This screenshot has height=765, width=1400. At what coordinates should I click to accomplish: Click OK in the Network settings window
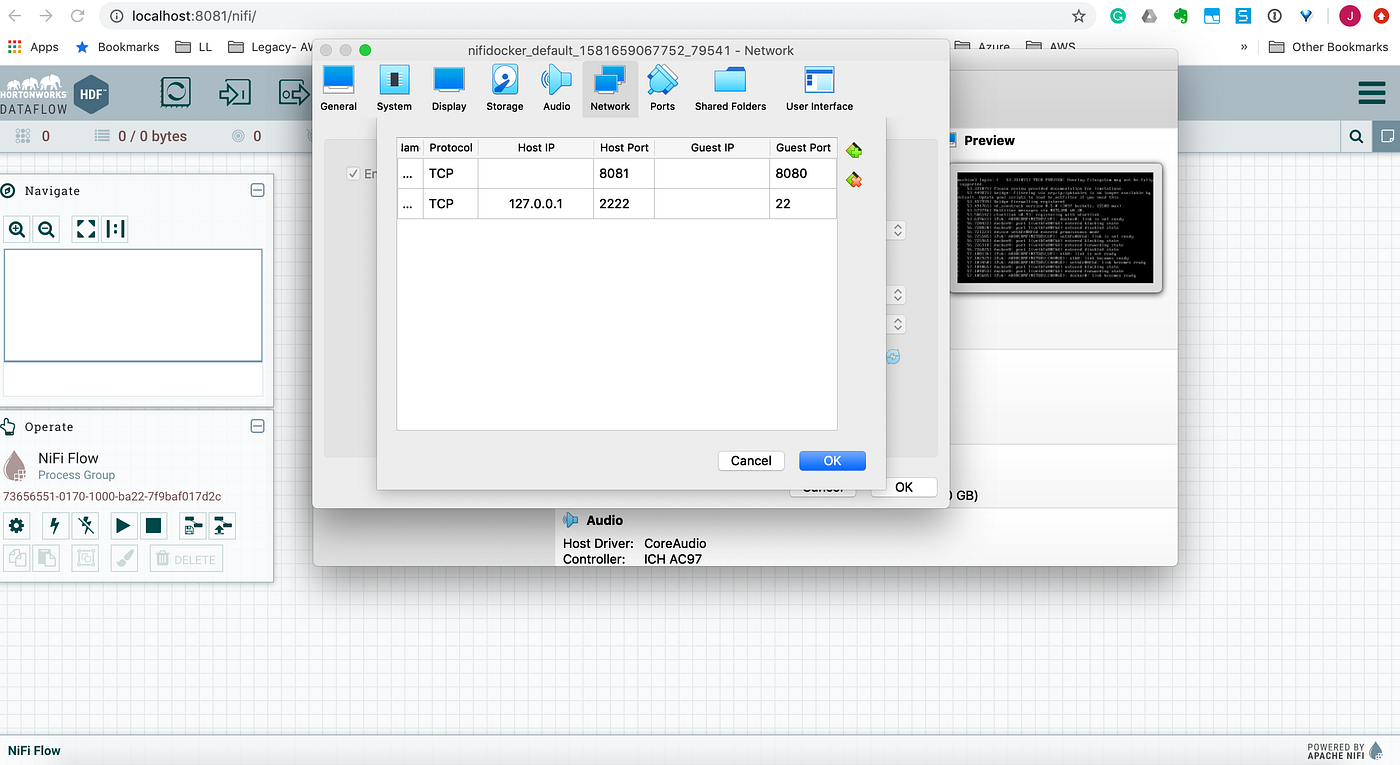pos(904,487)
